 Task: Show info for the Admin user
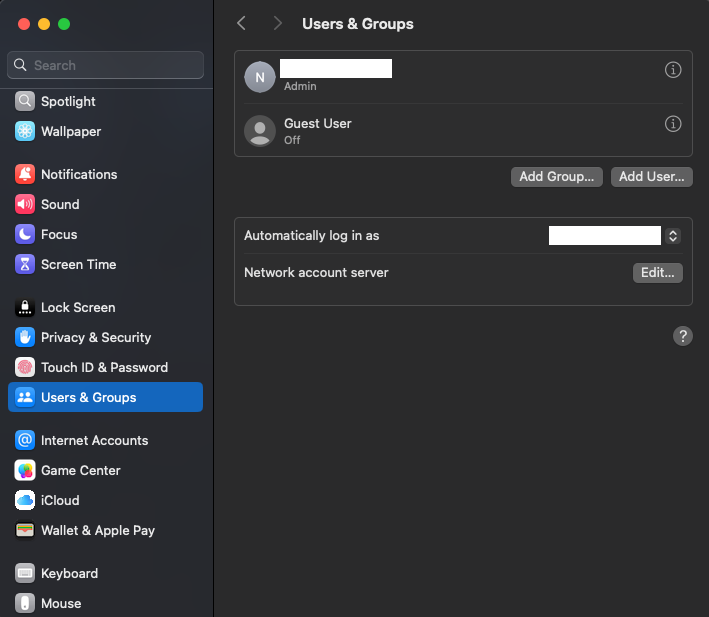pyautogui.click(x=673, y=70)
